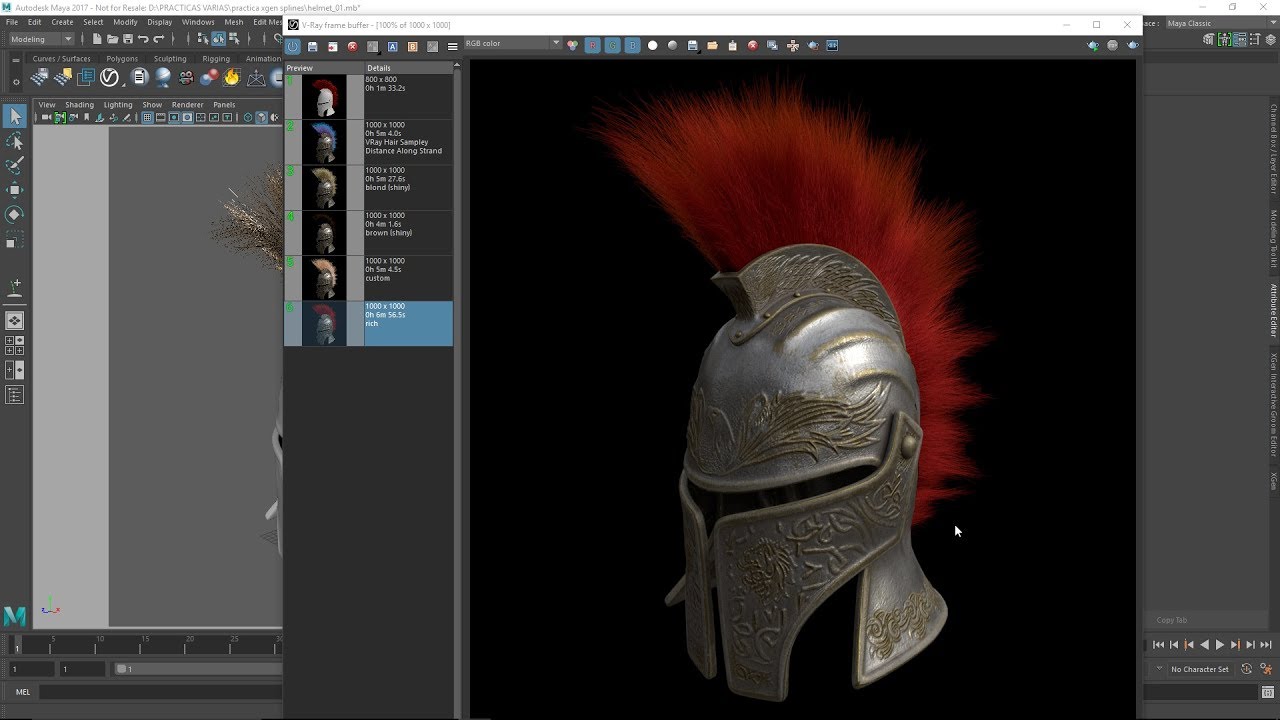1280x720 pixels.
Task: Redo using the forward arrow icon
Action: click(x=158, y=39)
